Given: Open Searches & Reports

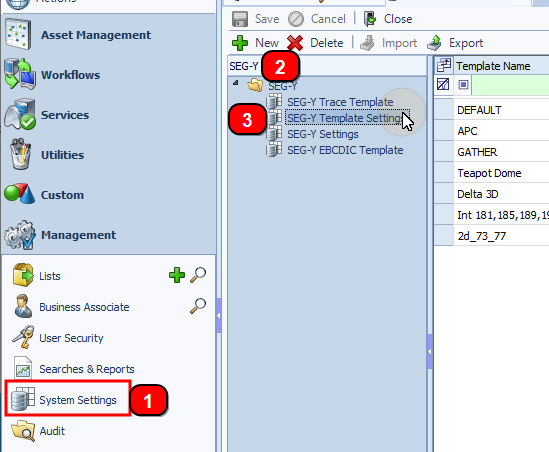Looking at the screenshot, I should coord(86,369).
